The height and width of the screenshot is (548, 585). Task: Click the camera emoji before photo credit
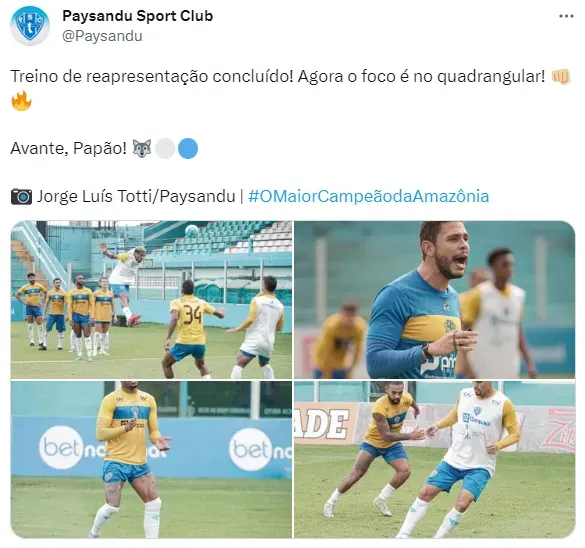click(21, 197)
